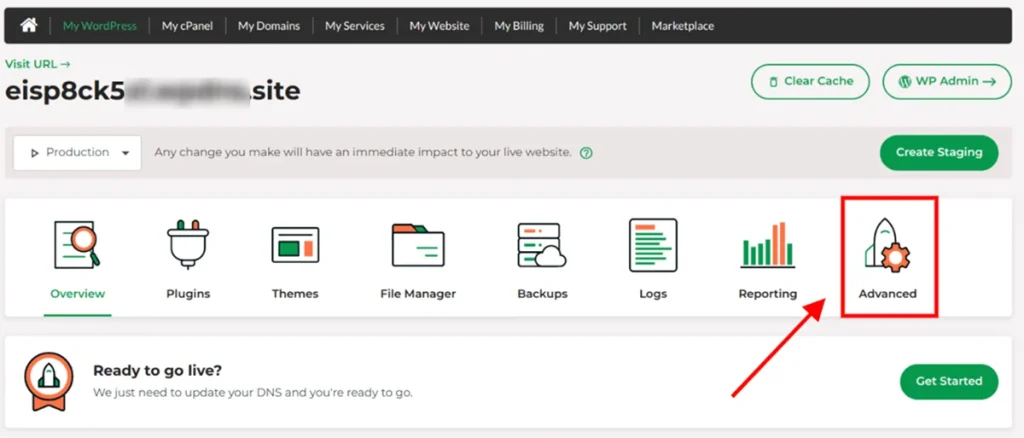
Task: Open the My Billing menu
Action: 519,26
